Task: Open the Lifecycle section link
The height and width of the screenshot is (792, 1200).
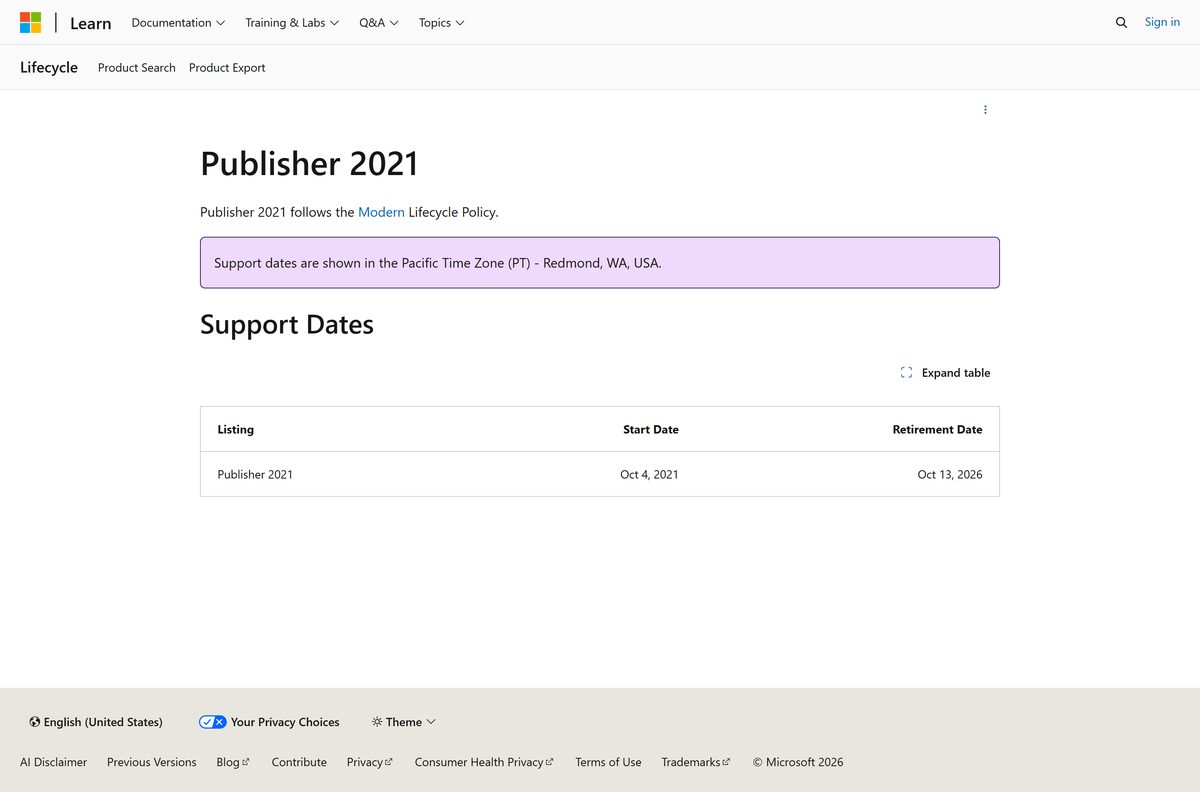Action: click(49, 67)
